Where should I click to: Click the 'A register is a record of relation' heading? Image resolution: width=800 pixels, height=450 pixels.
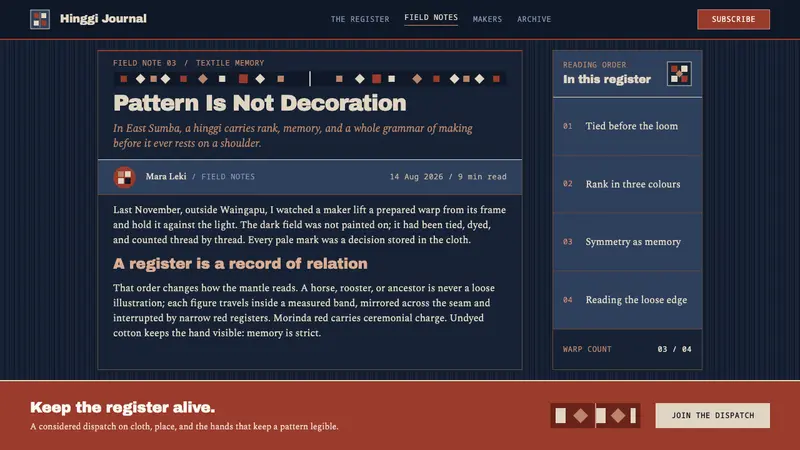[240, 264]
